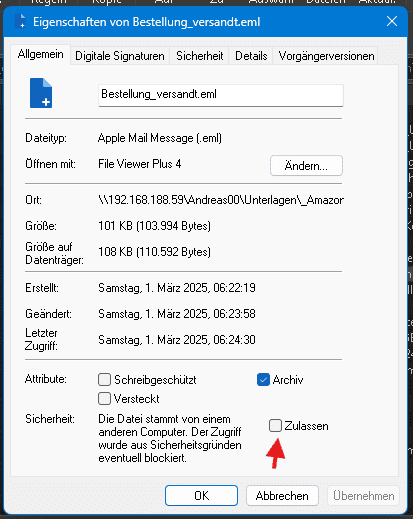Switch to the Digitale Signaturen tab
Screen dimensions: 413x519
coord(120,56)
